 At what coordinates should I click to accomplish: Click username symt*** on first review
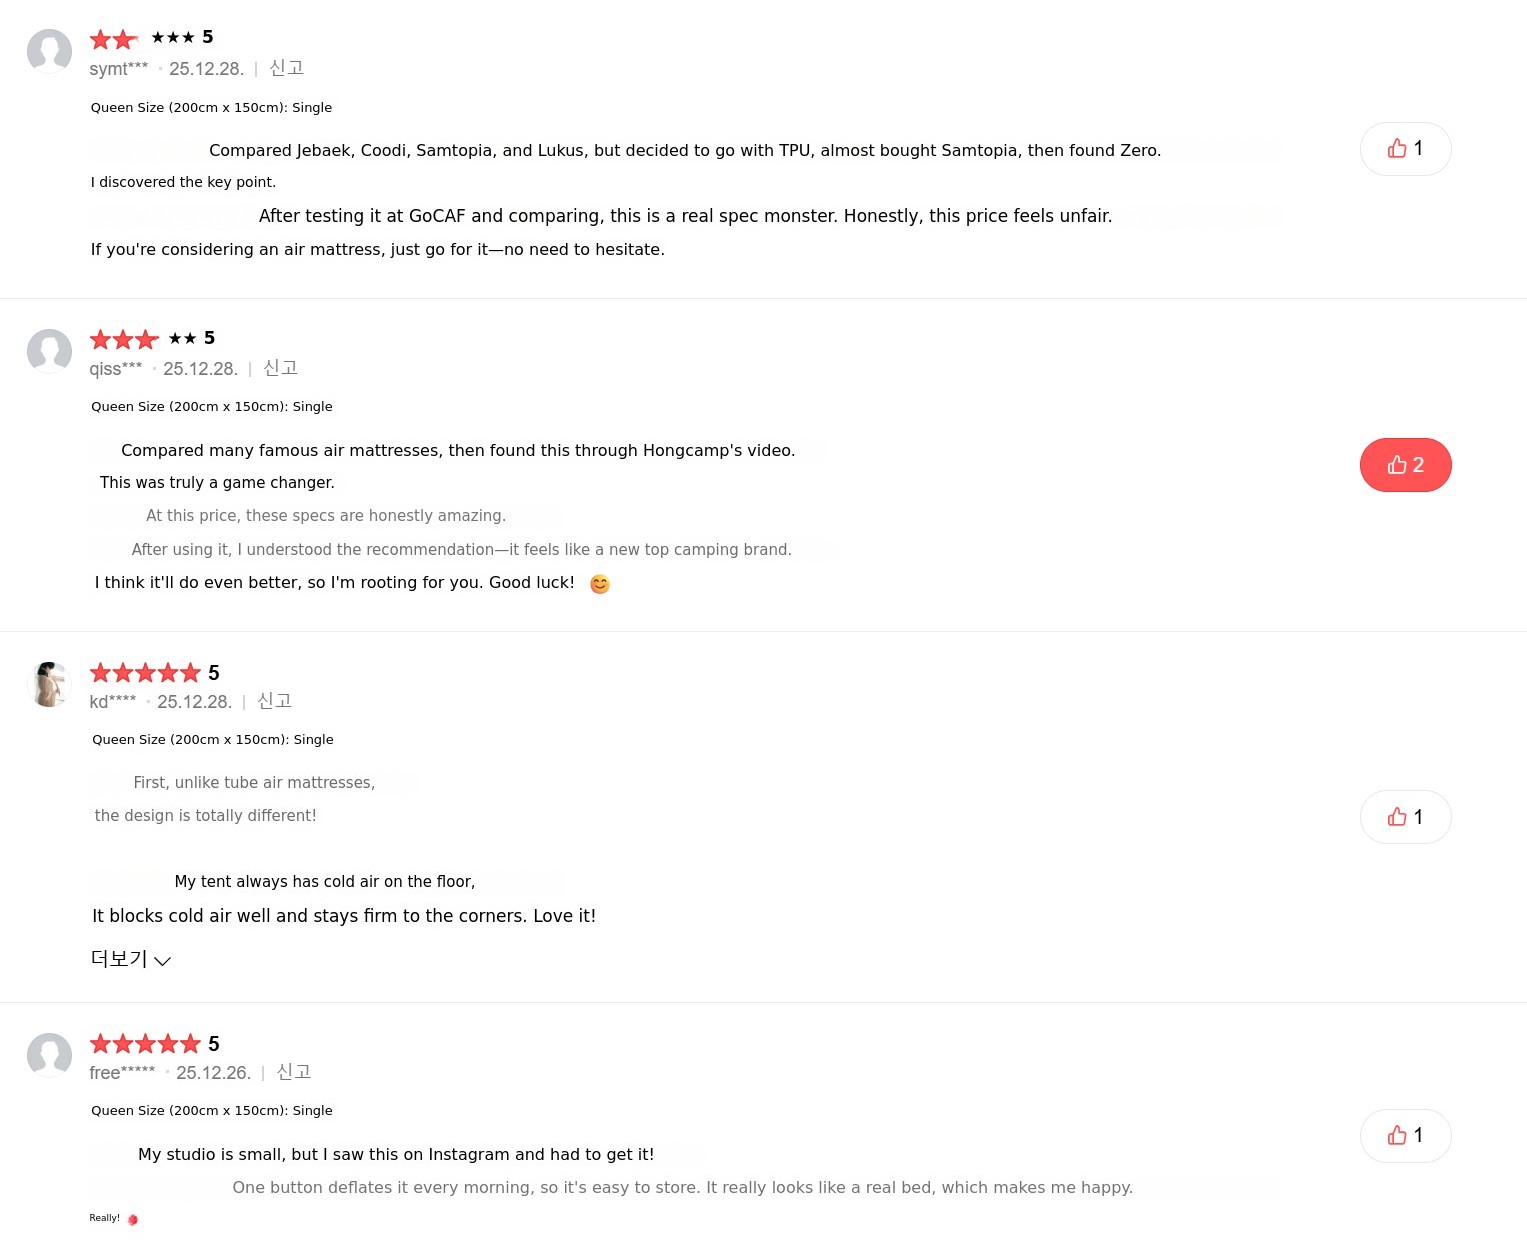(x=118, y=69)
